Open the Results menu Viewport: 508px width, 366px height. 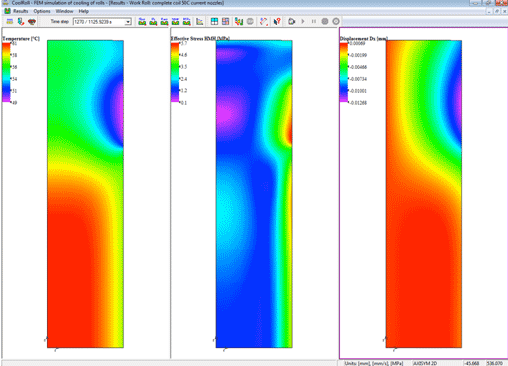pyautogui.click(x=20, y=11)
